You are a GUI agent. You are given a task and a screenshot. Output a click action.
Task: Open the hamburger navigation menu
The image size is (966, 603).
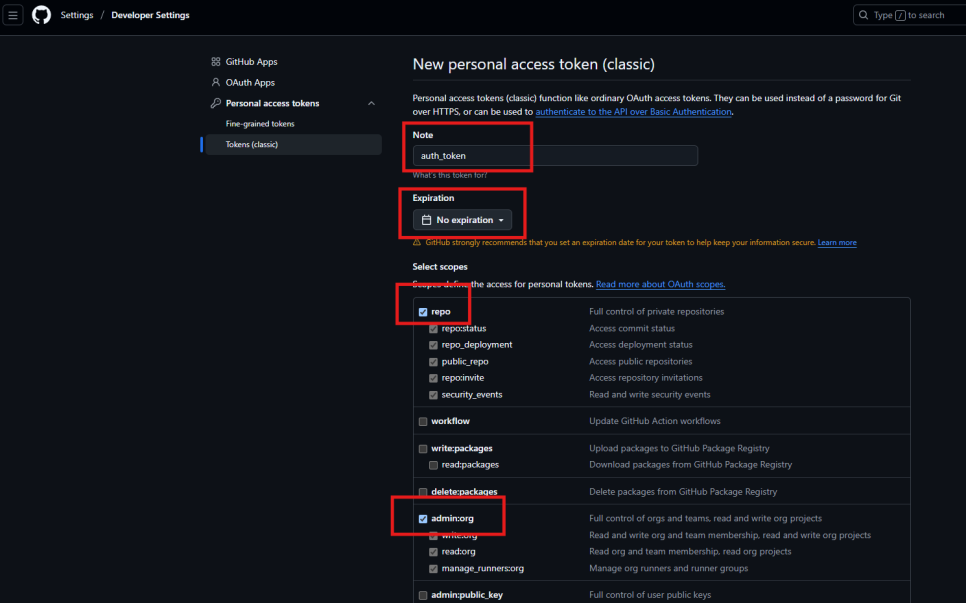click(12, 15)
